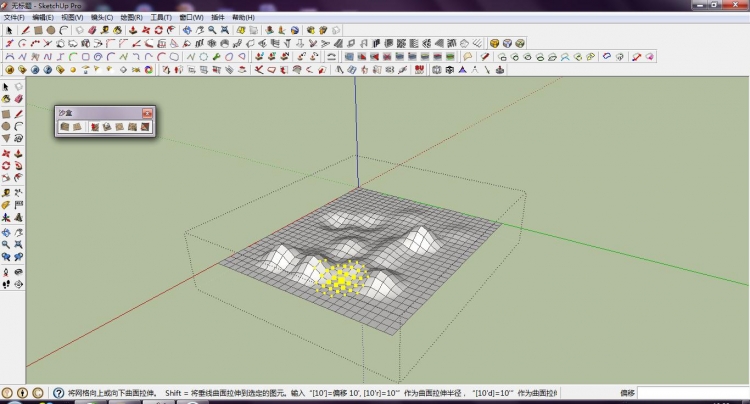This screenshot has height=404, width=750.
Task: Select Freehand tool in the left palette
Action: click(x=18, y=138)
